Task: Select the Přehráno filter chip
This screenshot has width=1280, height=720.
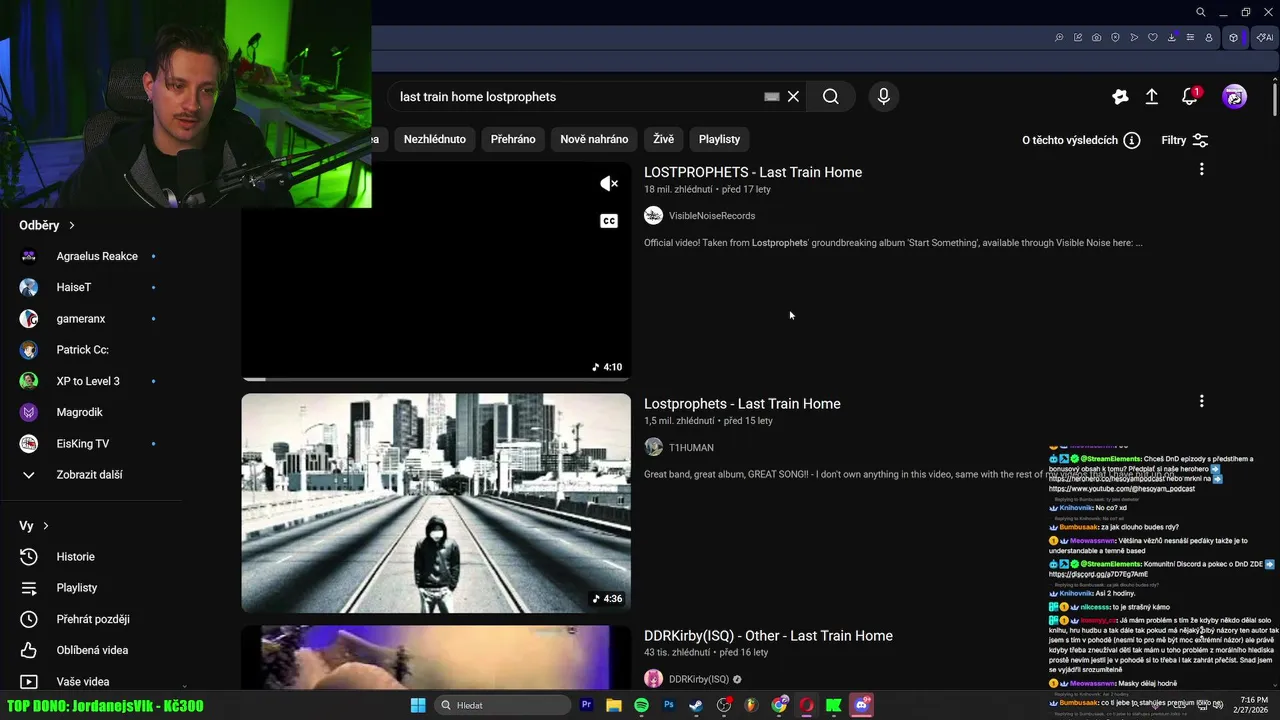Action: coord(513,139)
